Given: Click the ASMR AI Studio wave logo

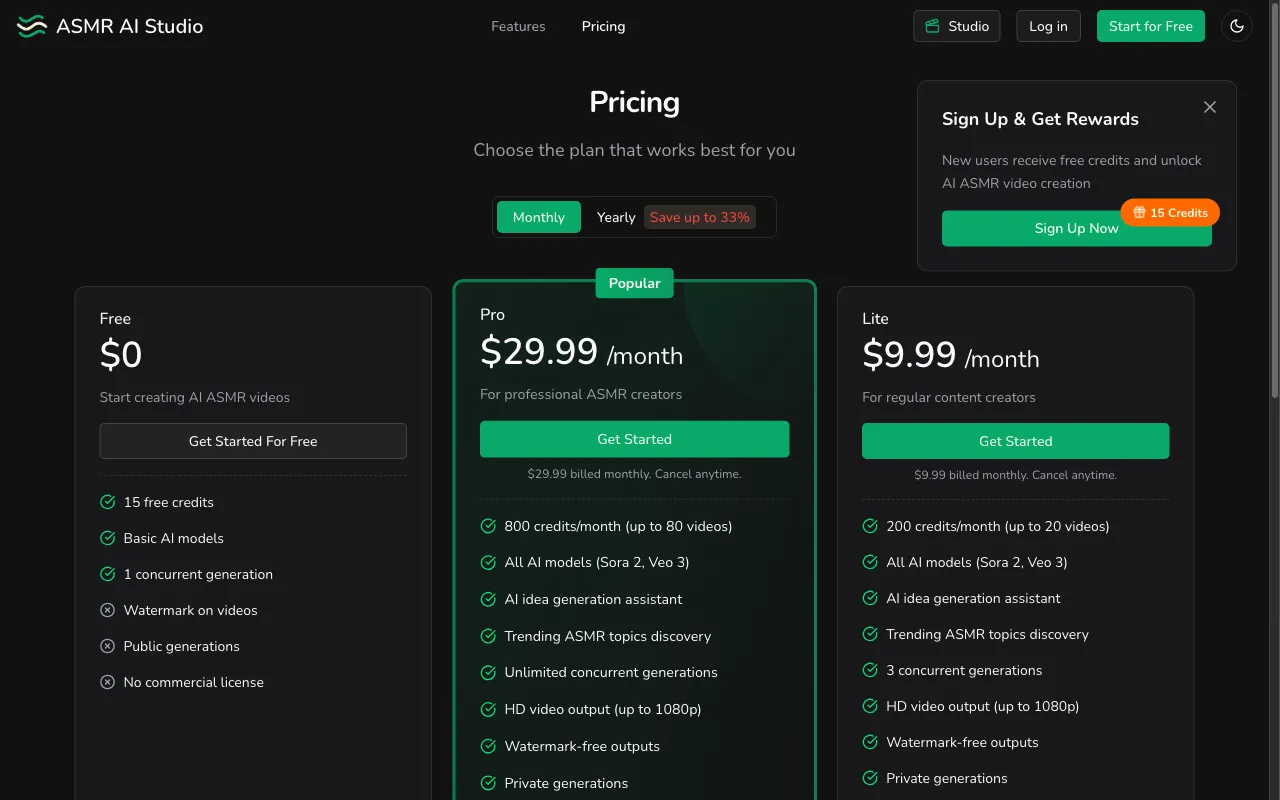Looking at the screenshot, I should click(x=32, y=26).
